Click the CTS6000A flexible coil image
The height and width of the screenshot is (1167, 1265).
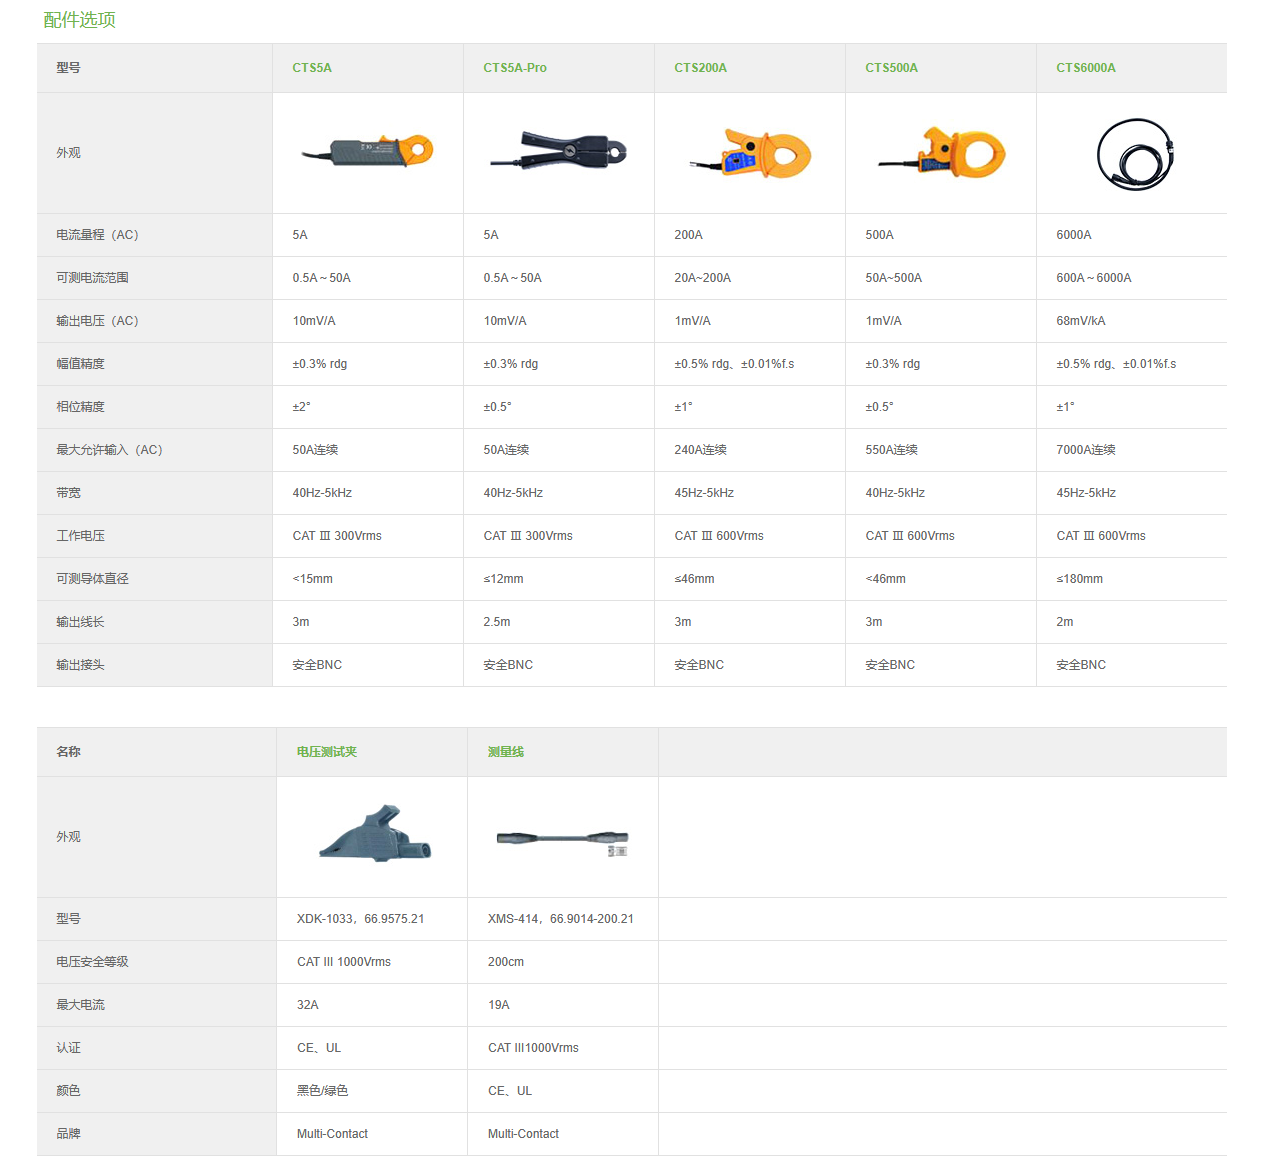[1134, 154]
